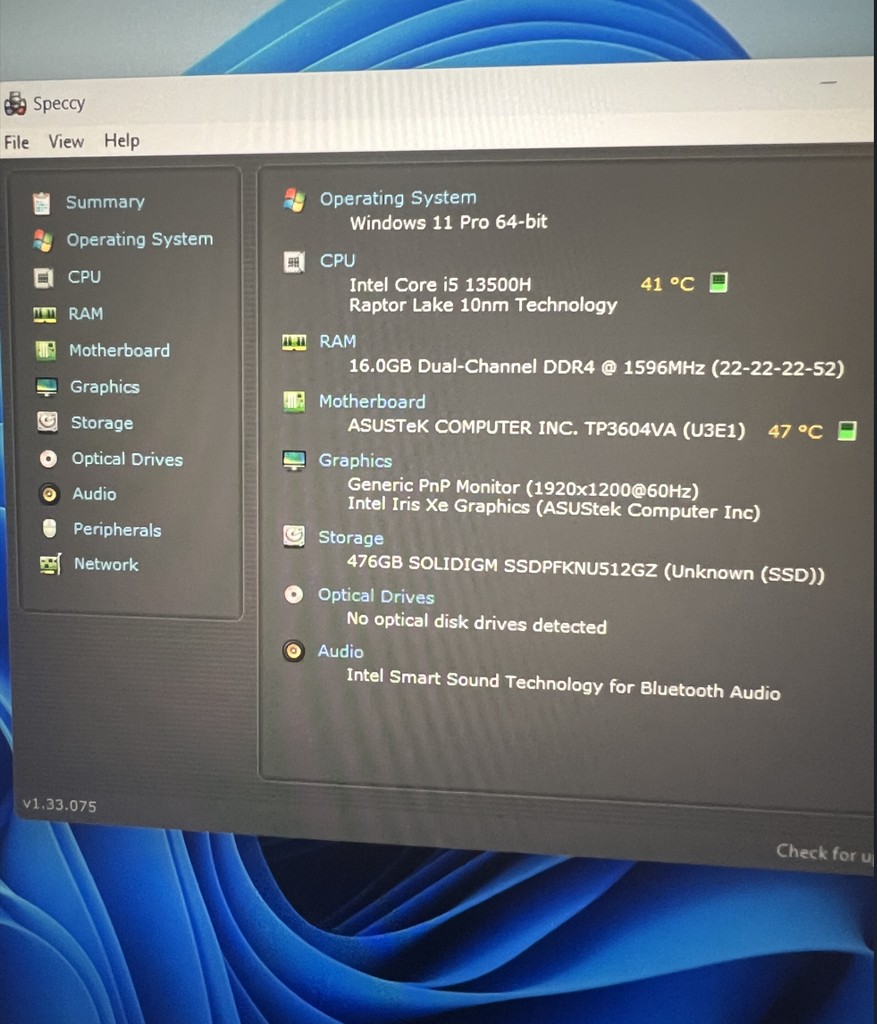This screenshot has height=1024, width=877.
Task: Open Storage section in sidebar
Action: (102, 423)
